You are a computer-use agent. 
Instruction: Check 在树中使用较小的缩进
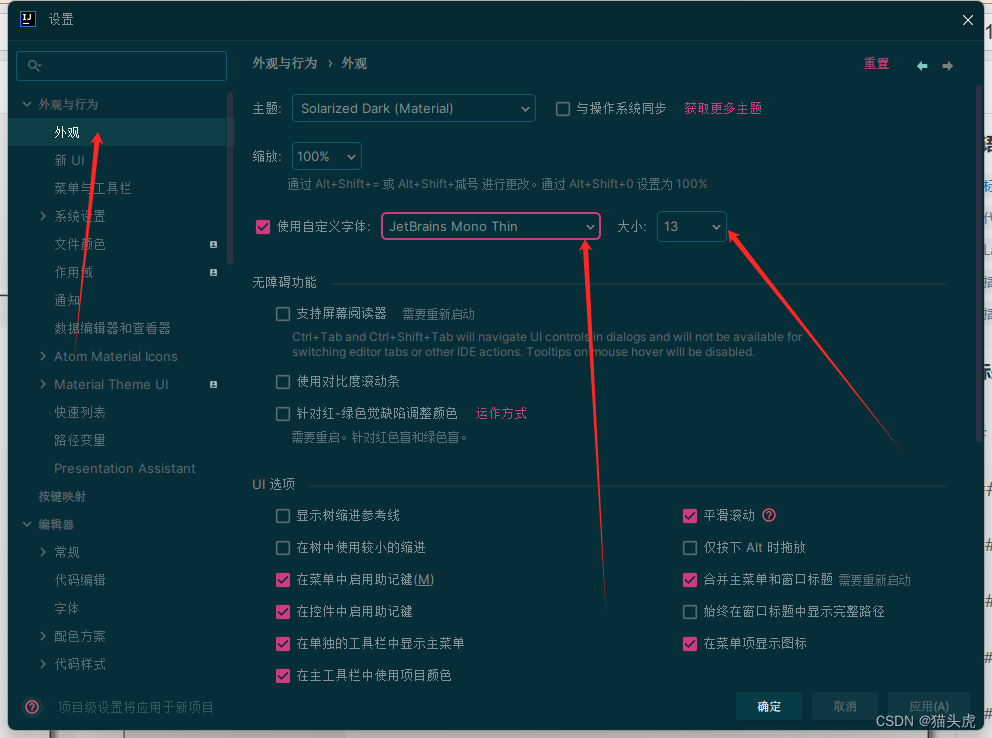click(x=283, y=548)
